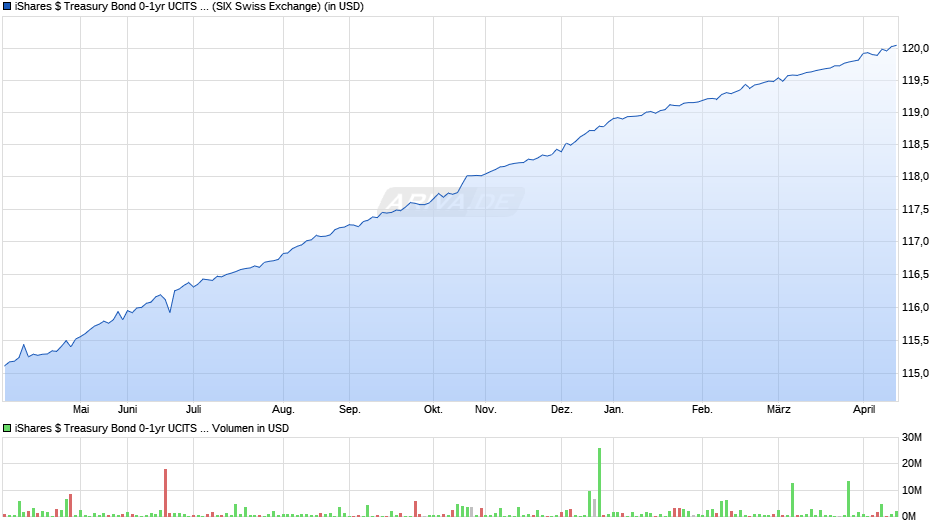Click the 'Juli' x-axis label
The height and width of the screenshot is (526, 940).
[194, 410]
